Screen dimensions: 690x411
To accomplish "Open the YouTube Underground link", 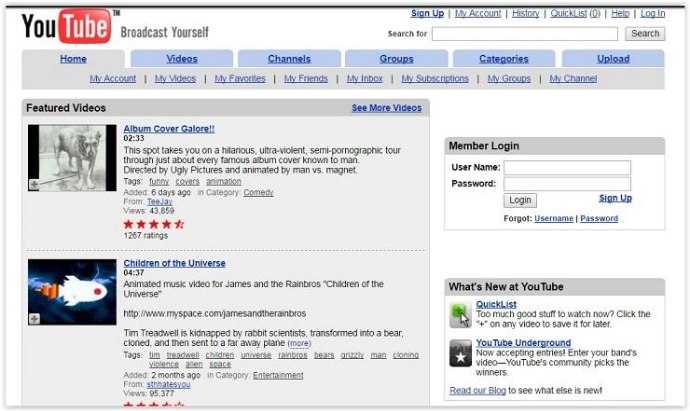I will point(523,343).
